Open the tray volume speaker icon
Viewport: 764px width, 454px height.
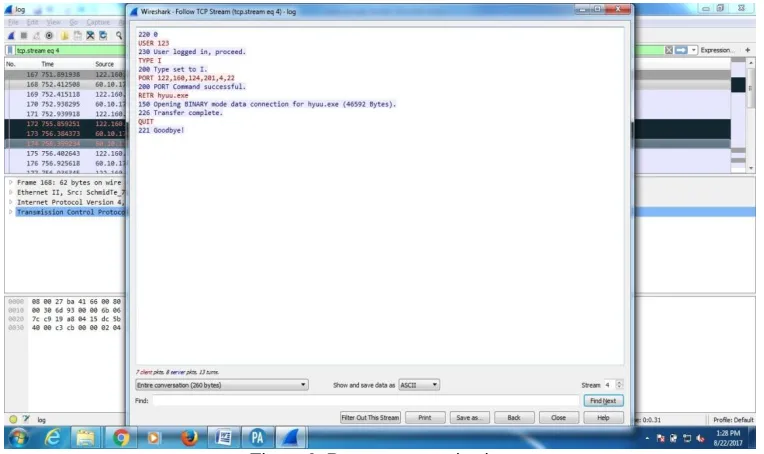point(700,438)
